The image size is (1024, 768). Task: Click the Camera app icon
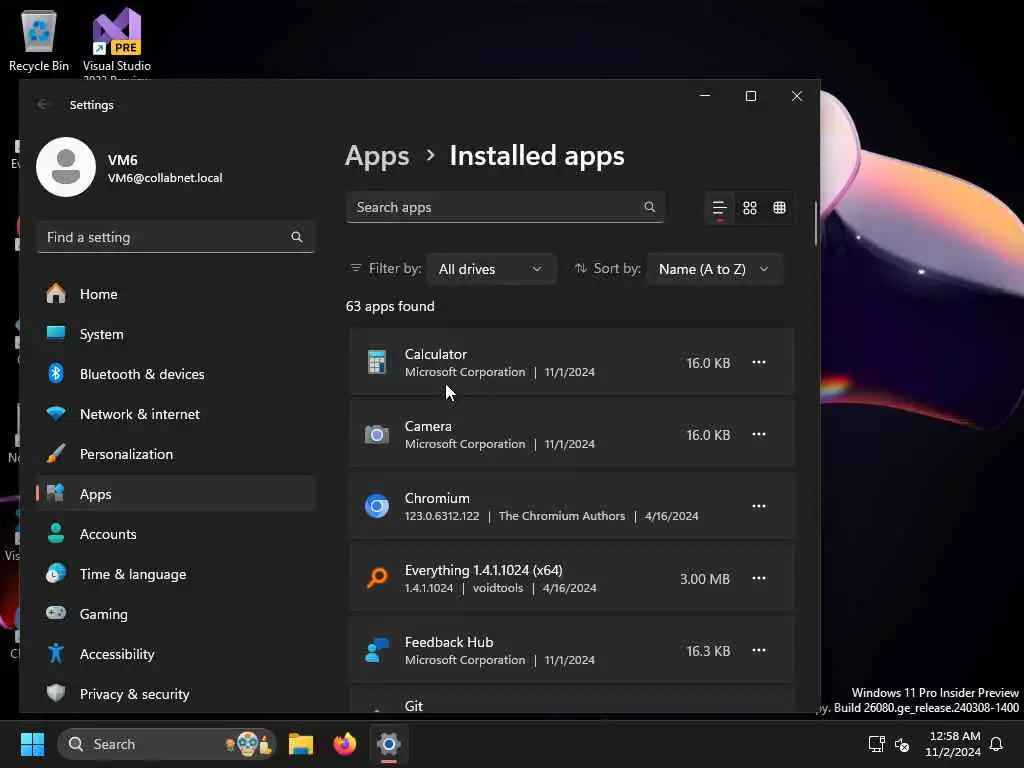(377, 434)
